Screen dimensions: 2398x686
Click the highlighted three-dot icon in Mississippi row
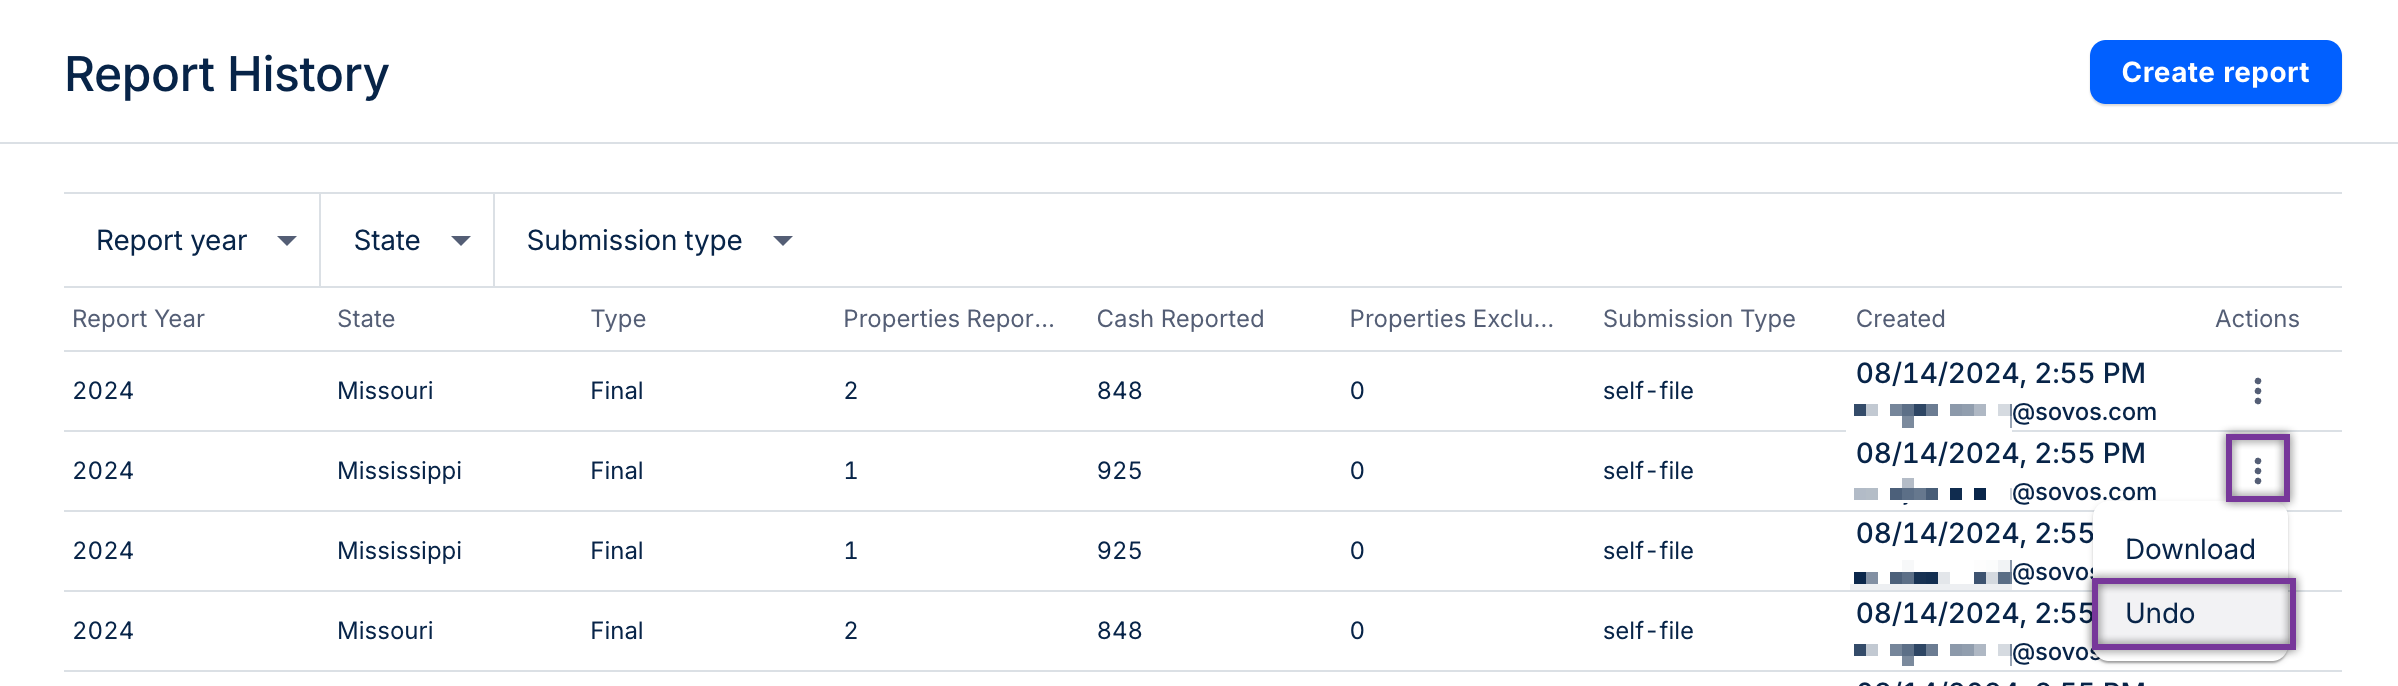click(2257, 470)
